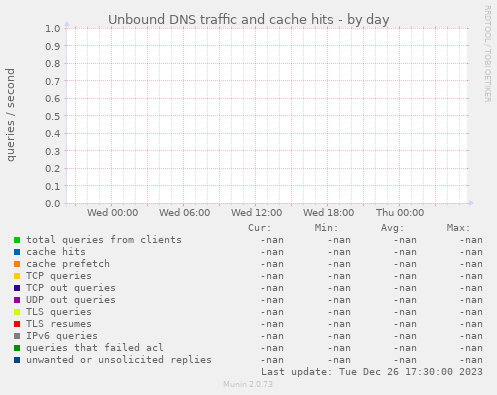This screenshot has width=497, height=395.
Task: Click the 'Munin 2.0.73' version footer
Action: coord(248,384)
